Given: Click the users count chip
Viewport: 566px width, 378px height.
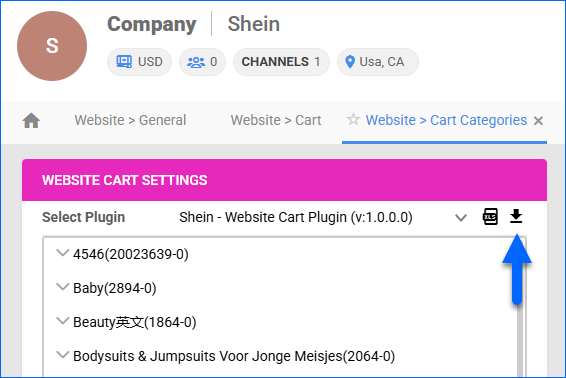Looking at the screenshot, I should click(x=203, y=62).
